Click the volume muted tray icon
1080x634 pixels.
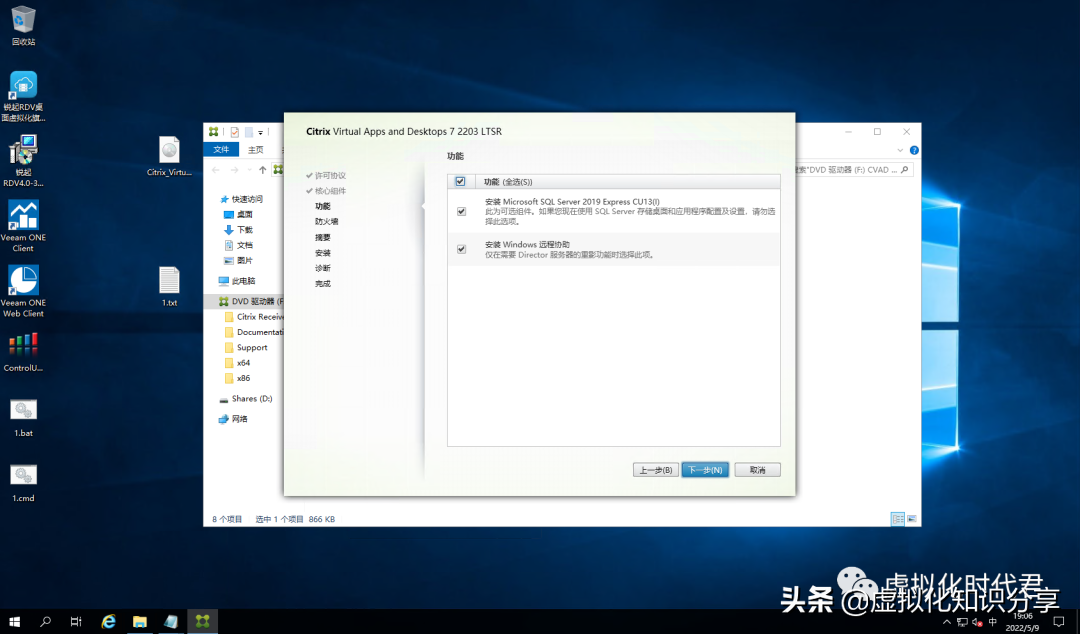(x=977, y=622)
